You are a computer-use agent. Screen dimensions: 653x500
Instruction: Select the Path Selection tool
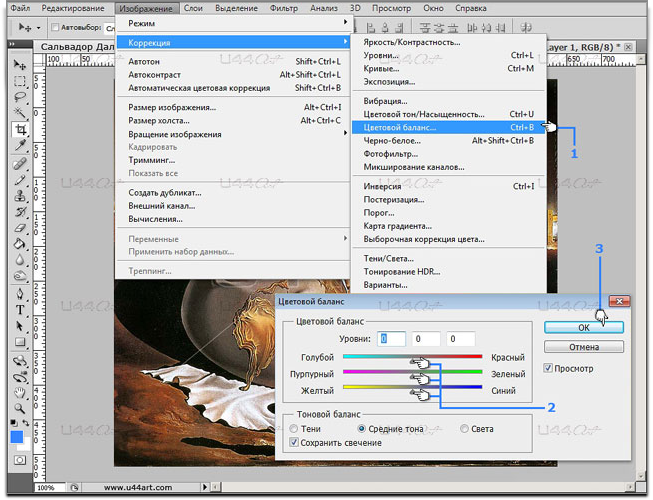[x=20, y=326]
